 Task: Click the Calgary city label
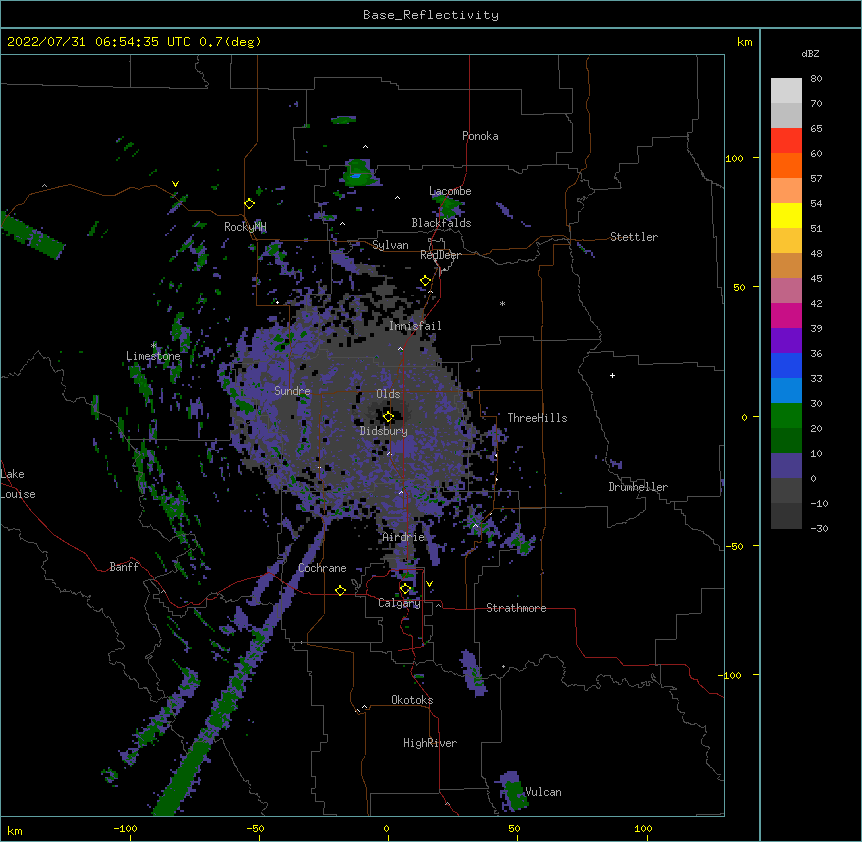point(399,603)
